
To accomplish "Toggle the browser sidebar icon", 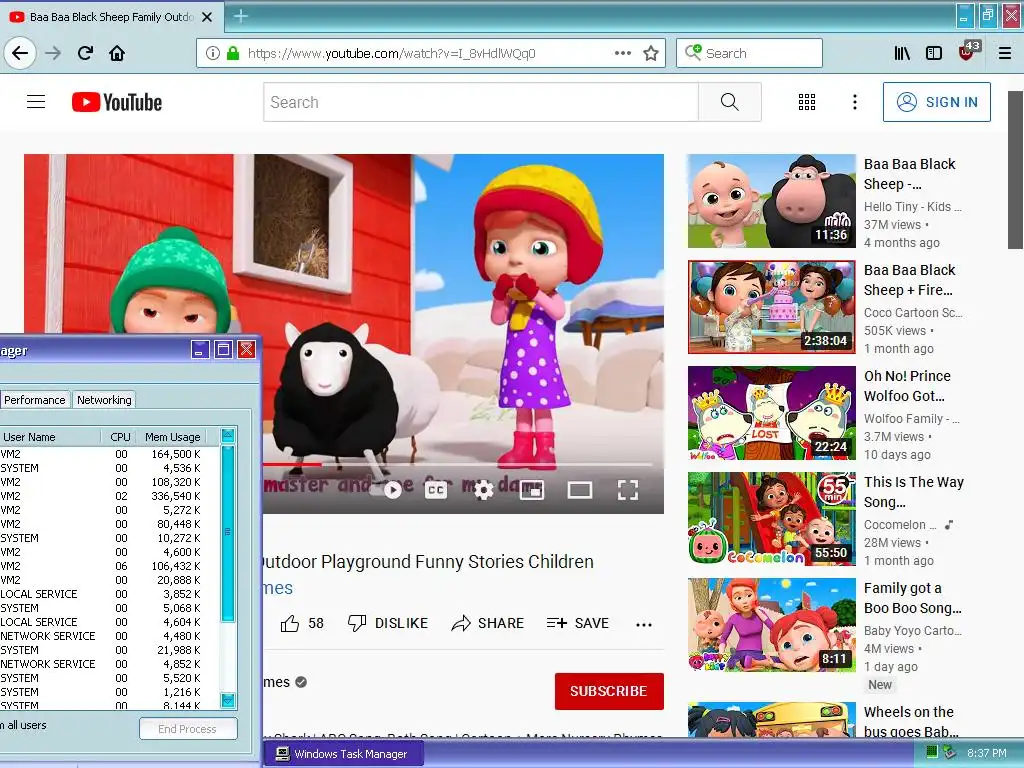I will coord(934,53).
